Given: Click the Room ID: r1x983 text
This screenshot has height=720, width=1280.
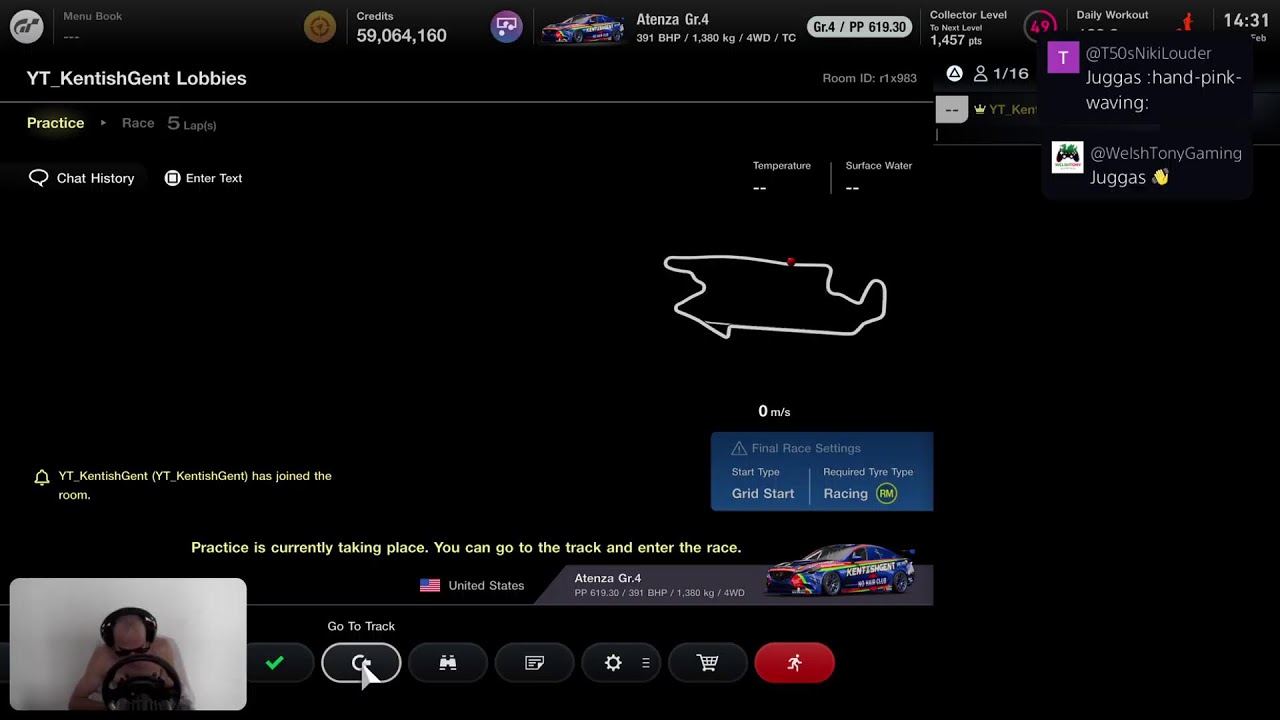Looking at the screenshot, I should click(x=869, y=78).
